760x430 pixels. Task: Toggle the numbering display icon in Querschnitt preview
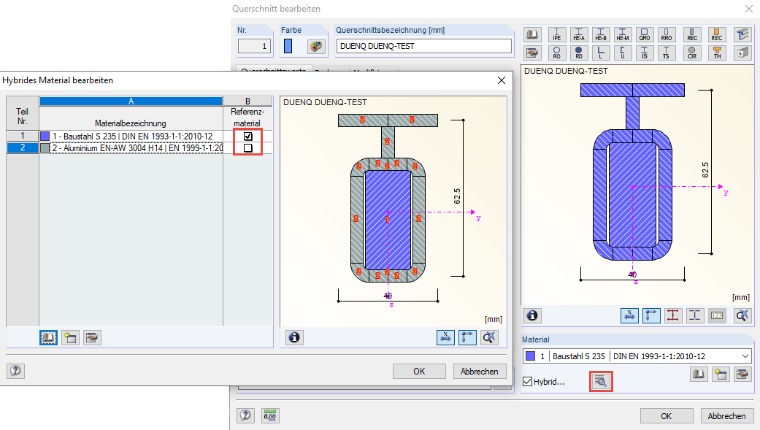717,316
